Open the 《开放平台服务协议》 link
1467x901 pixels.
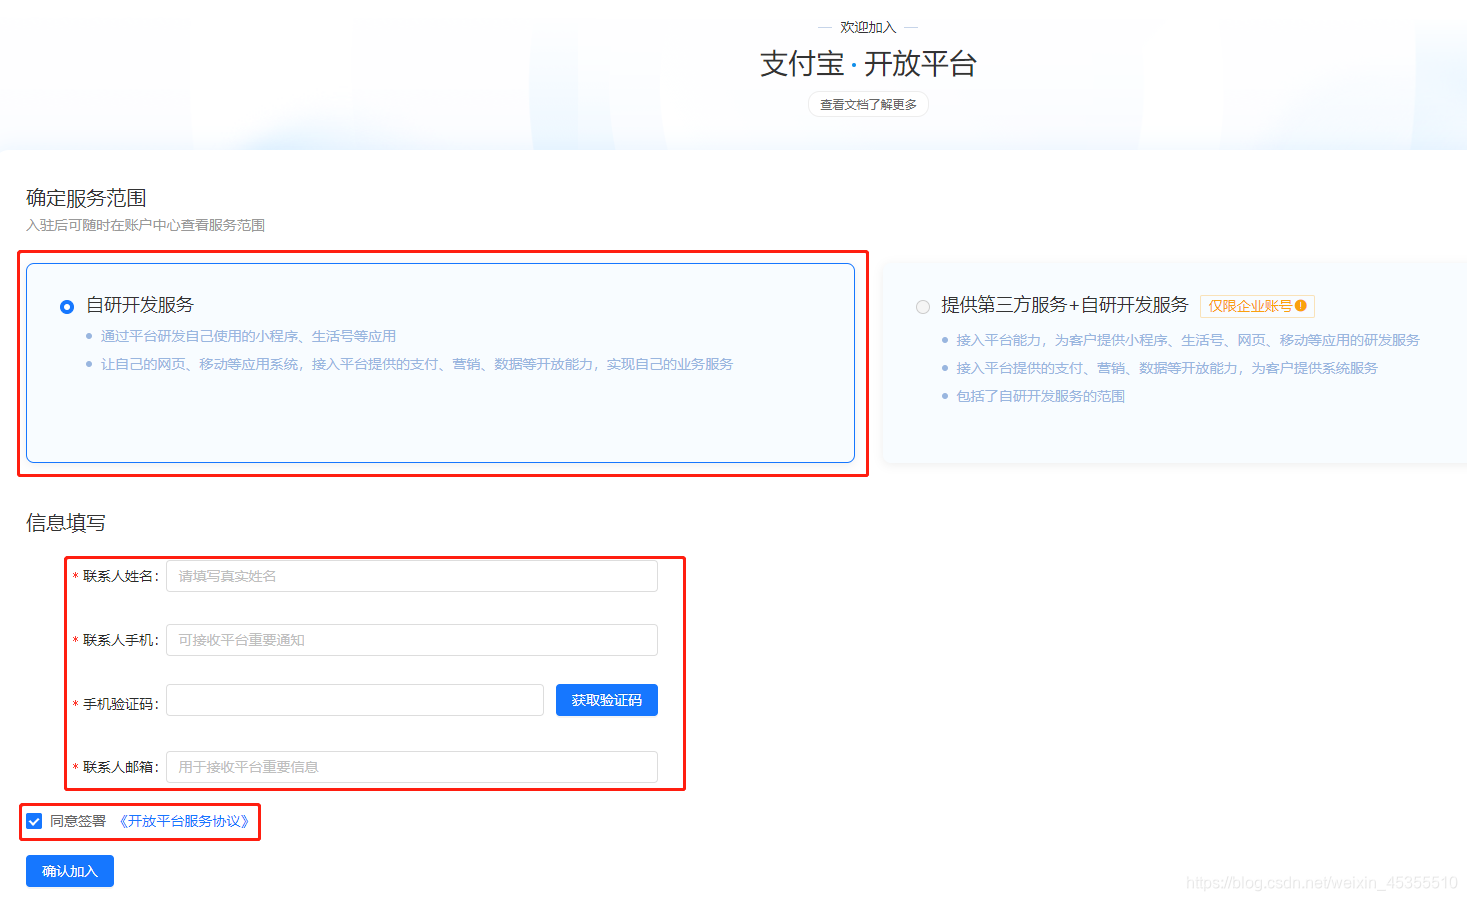(x=184, y=821)
